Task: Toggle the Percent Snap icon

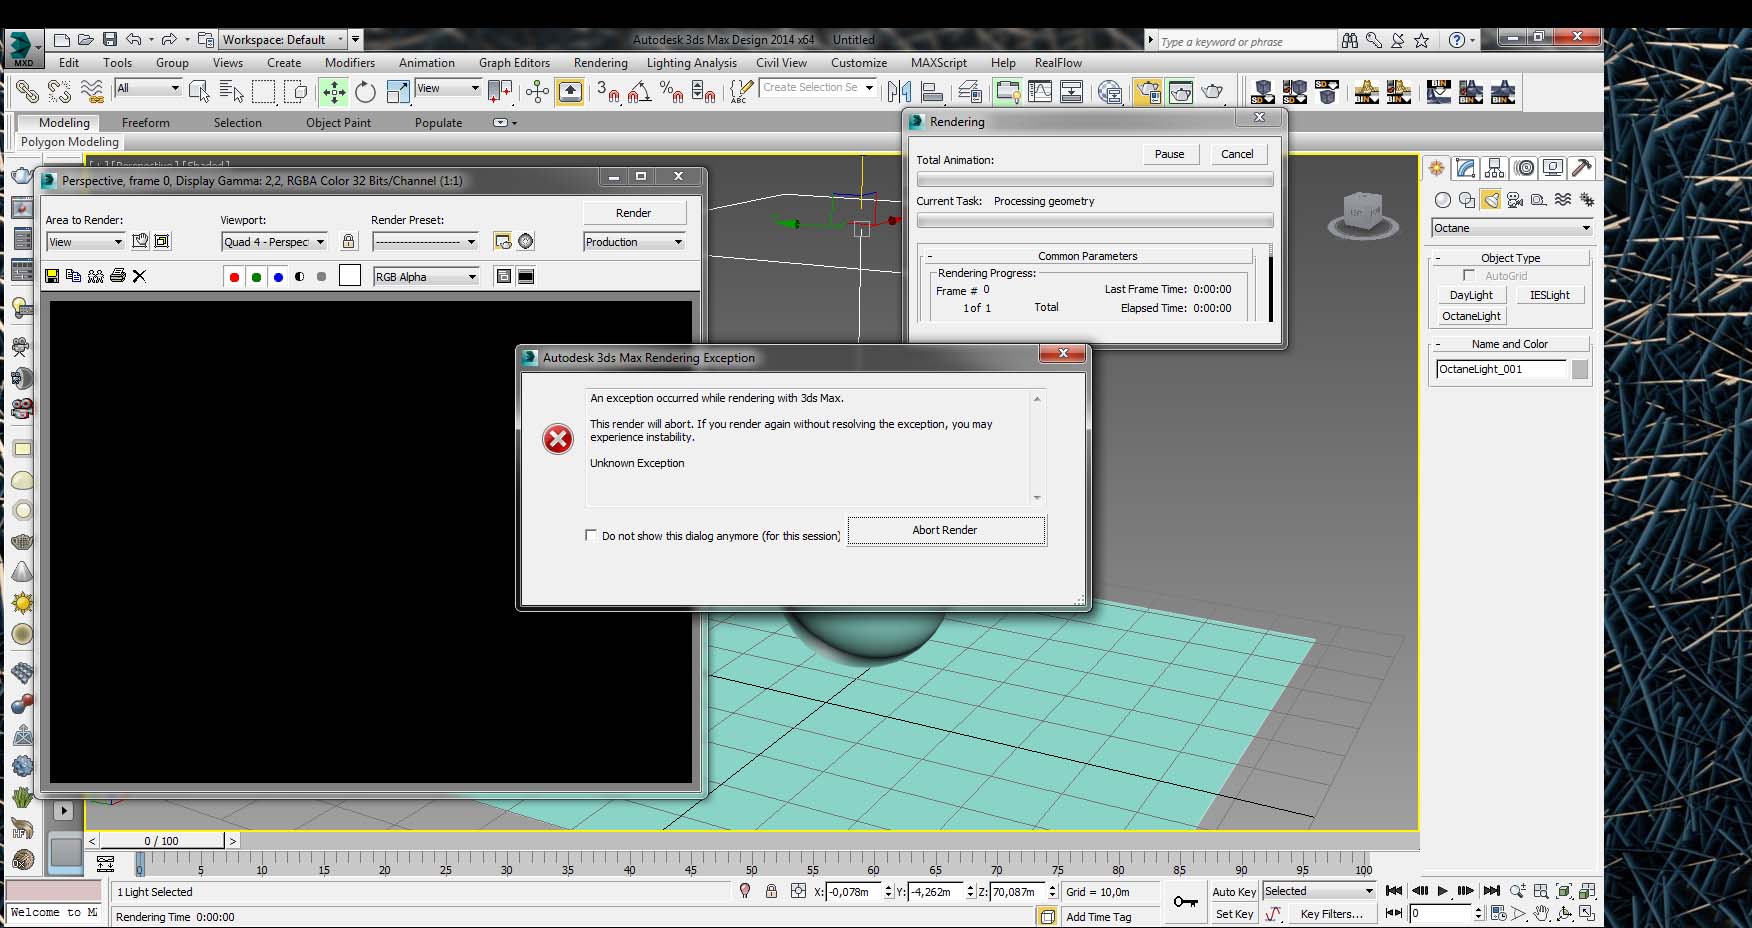Action: pyautogui.click(x=672, y=92)
